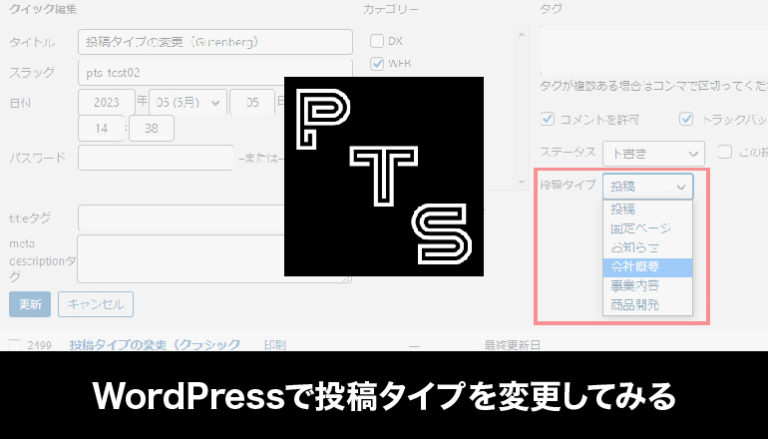The height and width of the screenshot is (439, 768).
Task: Open the 投稿タイプの変更（クラシック post link
Action: (x=155, y=344)
